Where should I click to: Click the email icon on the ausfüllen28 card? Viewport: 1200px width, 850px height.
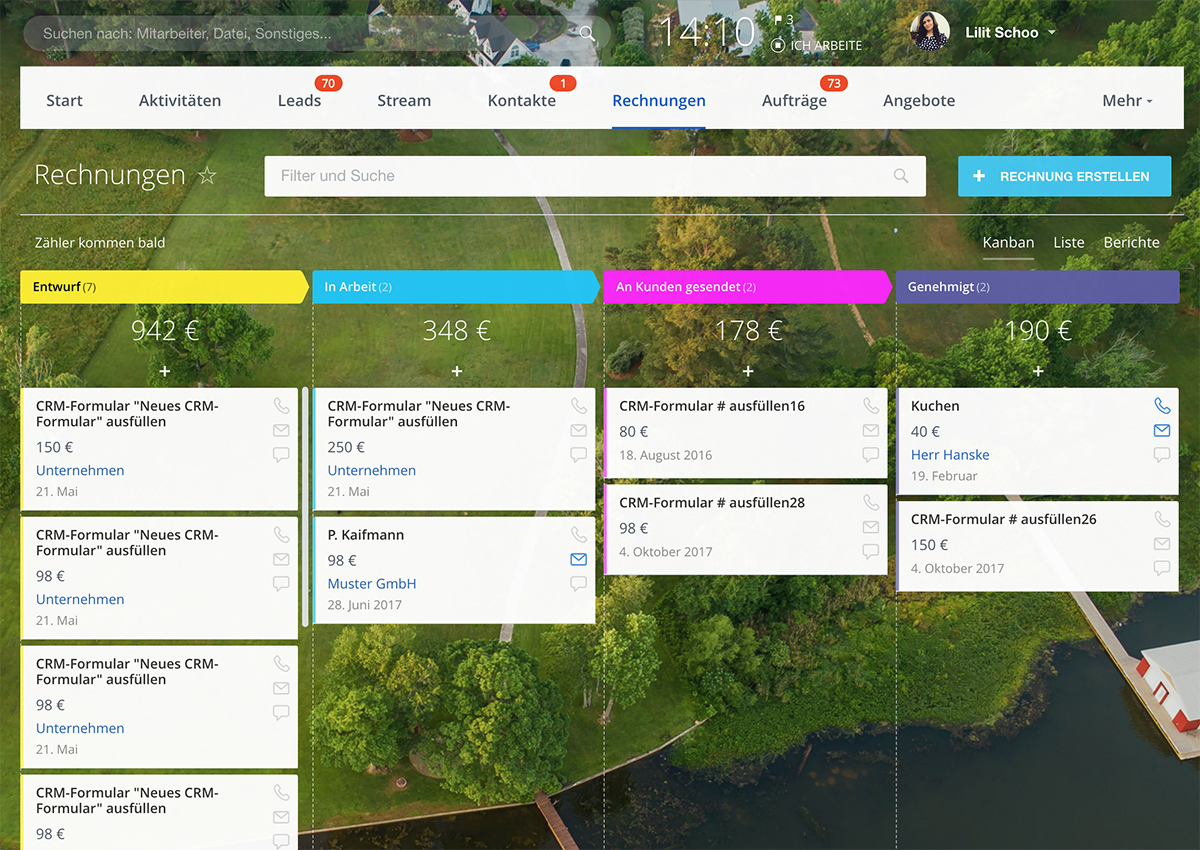point(870,527)
